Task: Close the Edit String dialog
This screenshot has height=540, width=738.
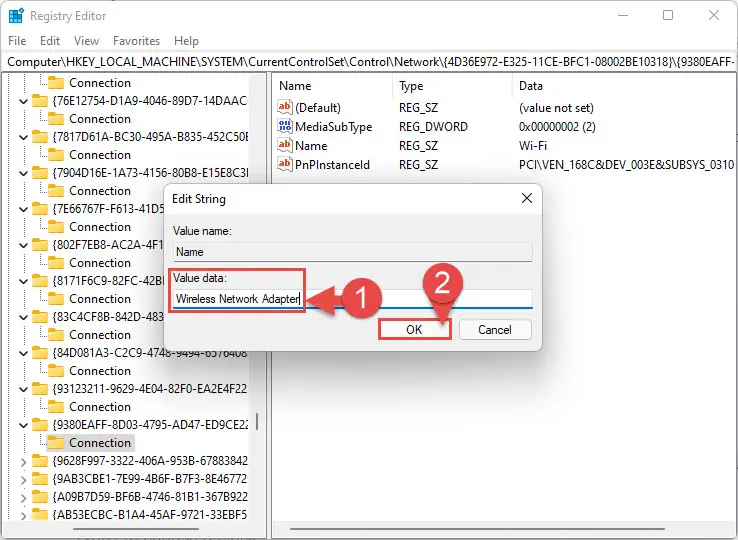Action: point(527,198)
